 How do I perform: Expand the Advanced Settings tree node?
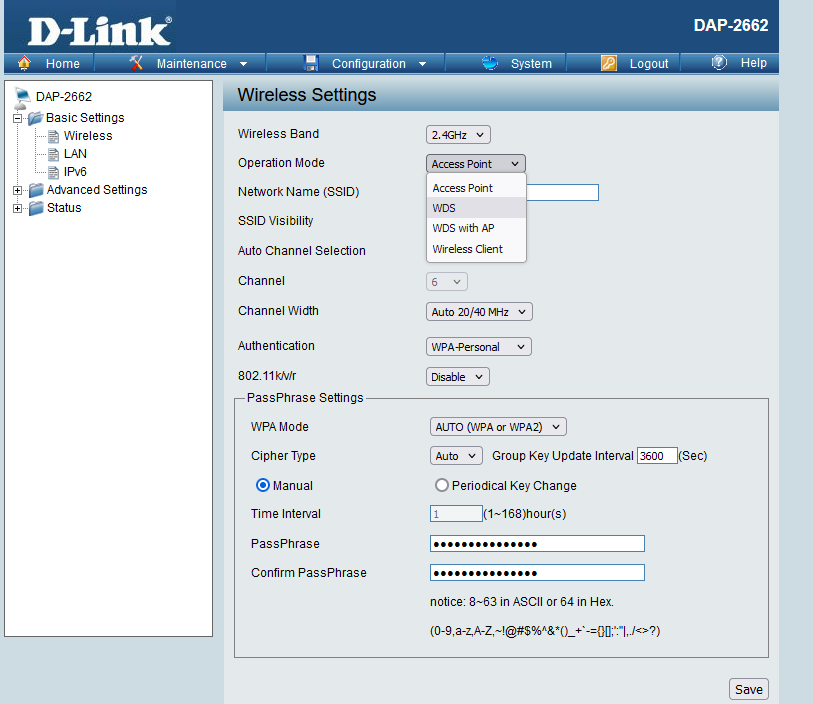pyautogui.click(x=17, y=190)
